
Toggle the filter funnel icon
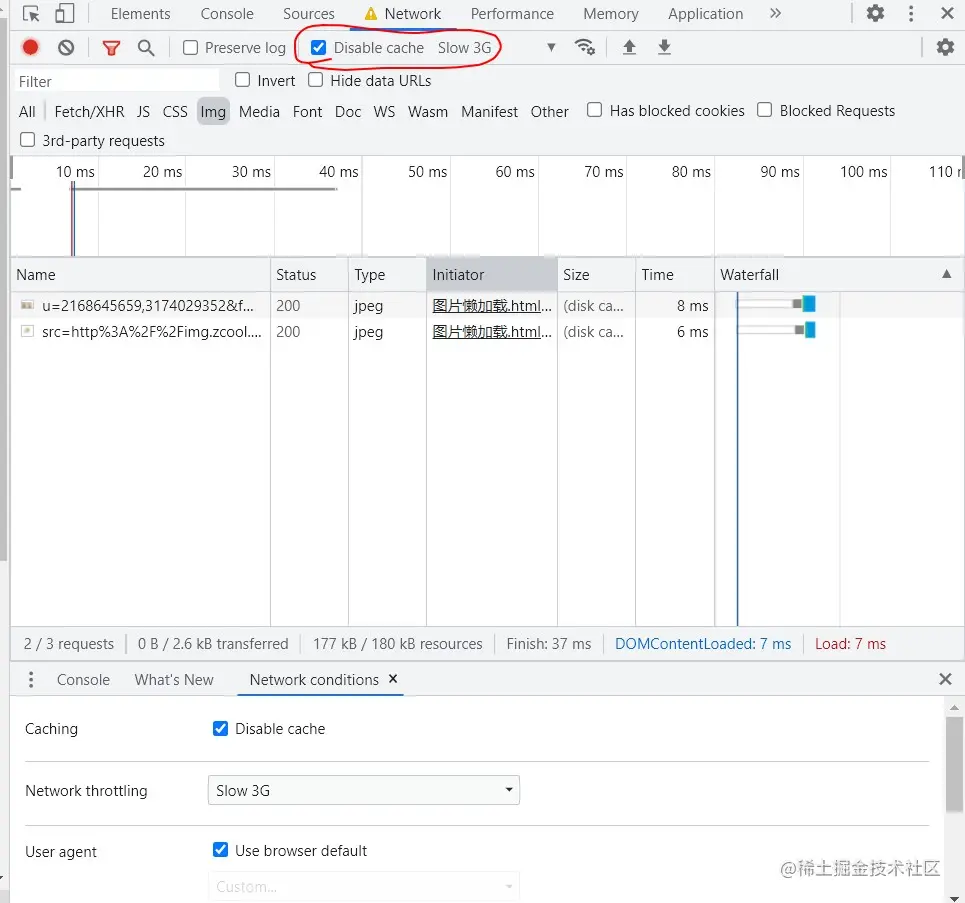[x=111, y=48]
